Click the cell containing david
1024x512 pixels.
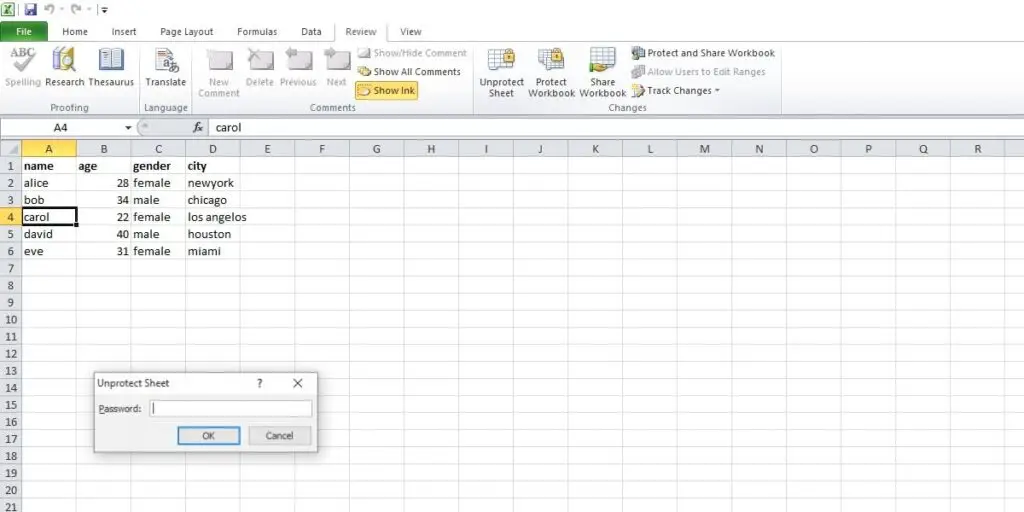[49, 234]
